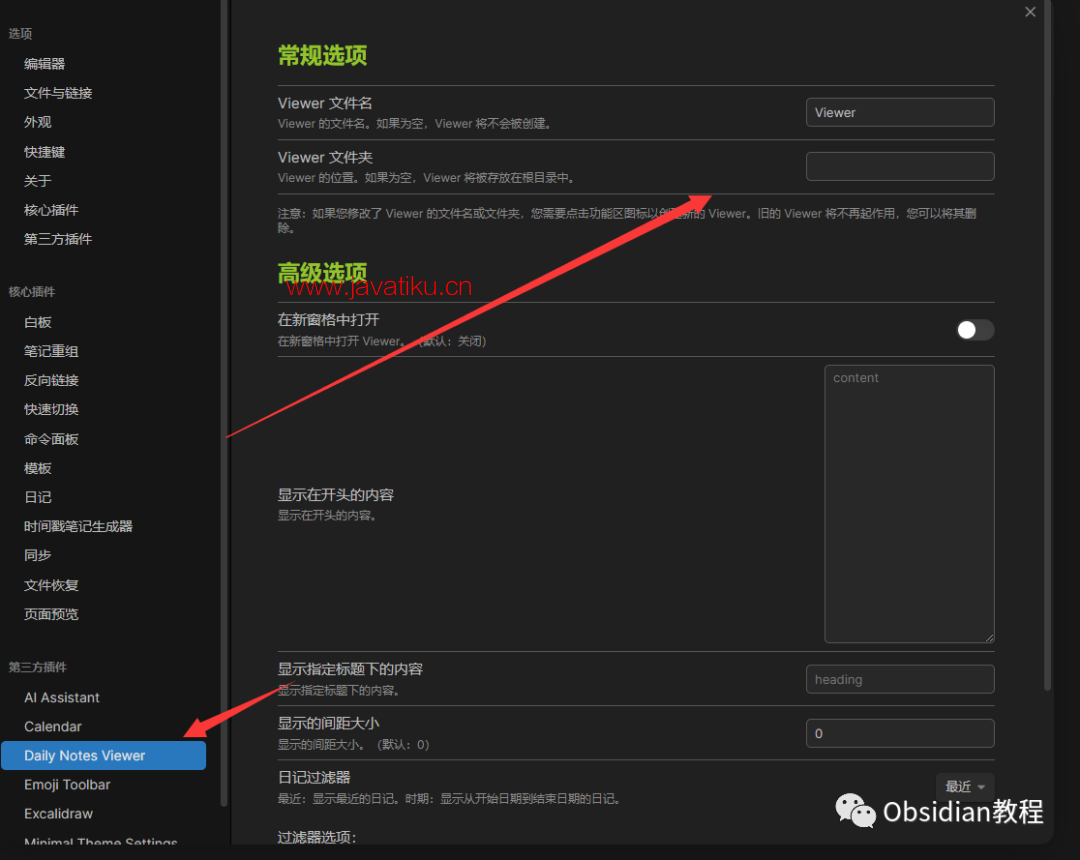Image resolution: width=1080 pixels, height=860 pixels.
Task: Select 反向链接 plugin settings
Action: (x=51, y=380)
